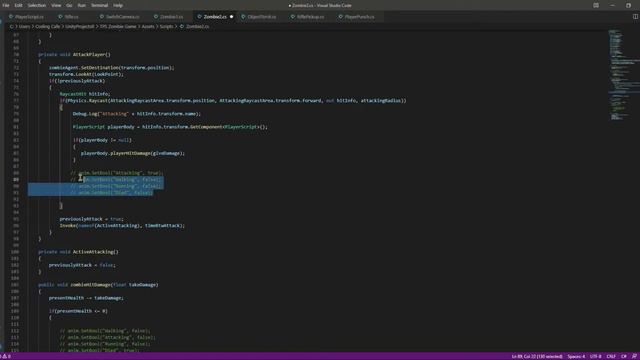Screen dimensions: 640x360
Task: Toggle the layout icon in title bar
Action: pyautogui.click(x=596, y=5)
